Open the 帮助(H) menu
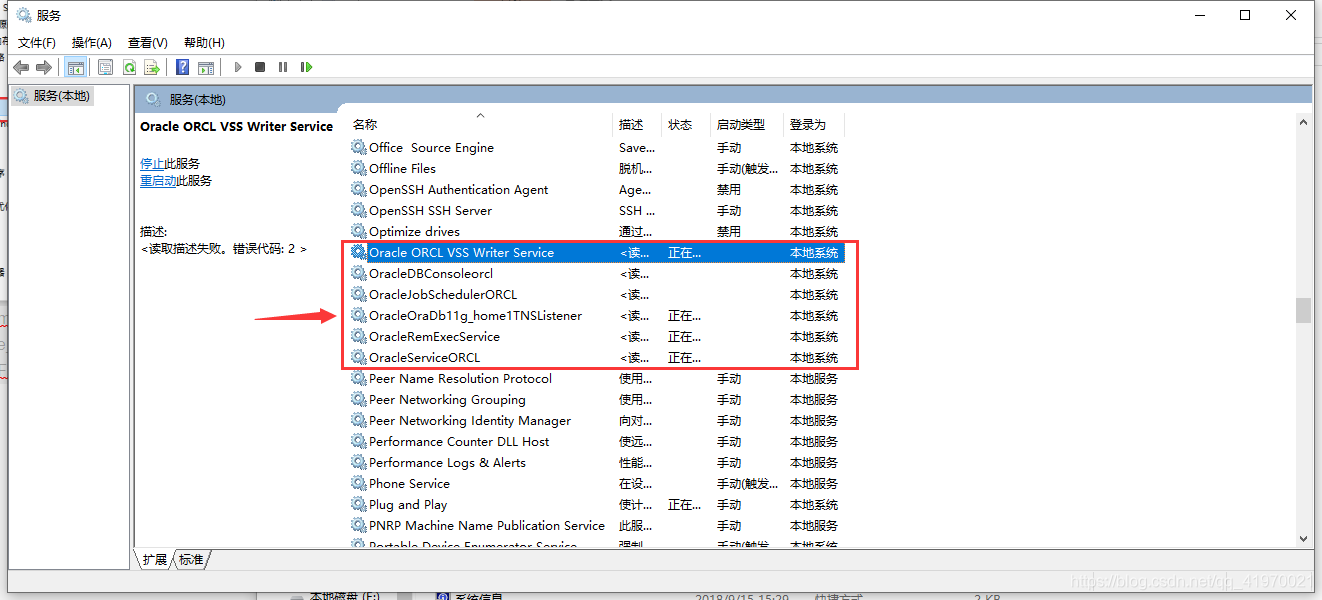The width and height of the screenshot is (1322, 600). point(204,42)
